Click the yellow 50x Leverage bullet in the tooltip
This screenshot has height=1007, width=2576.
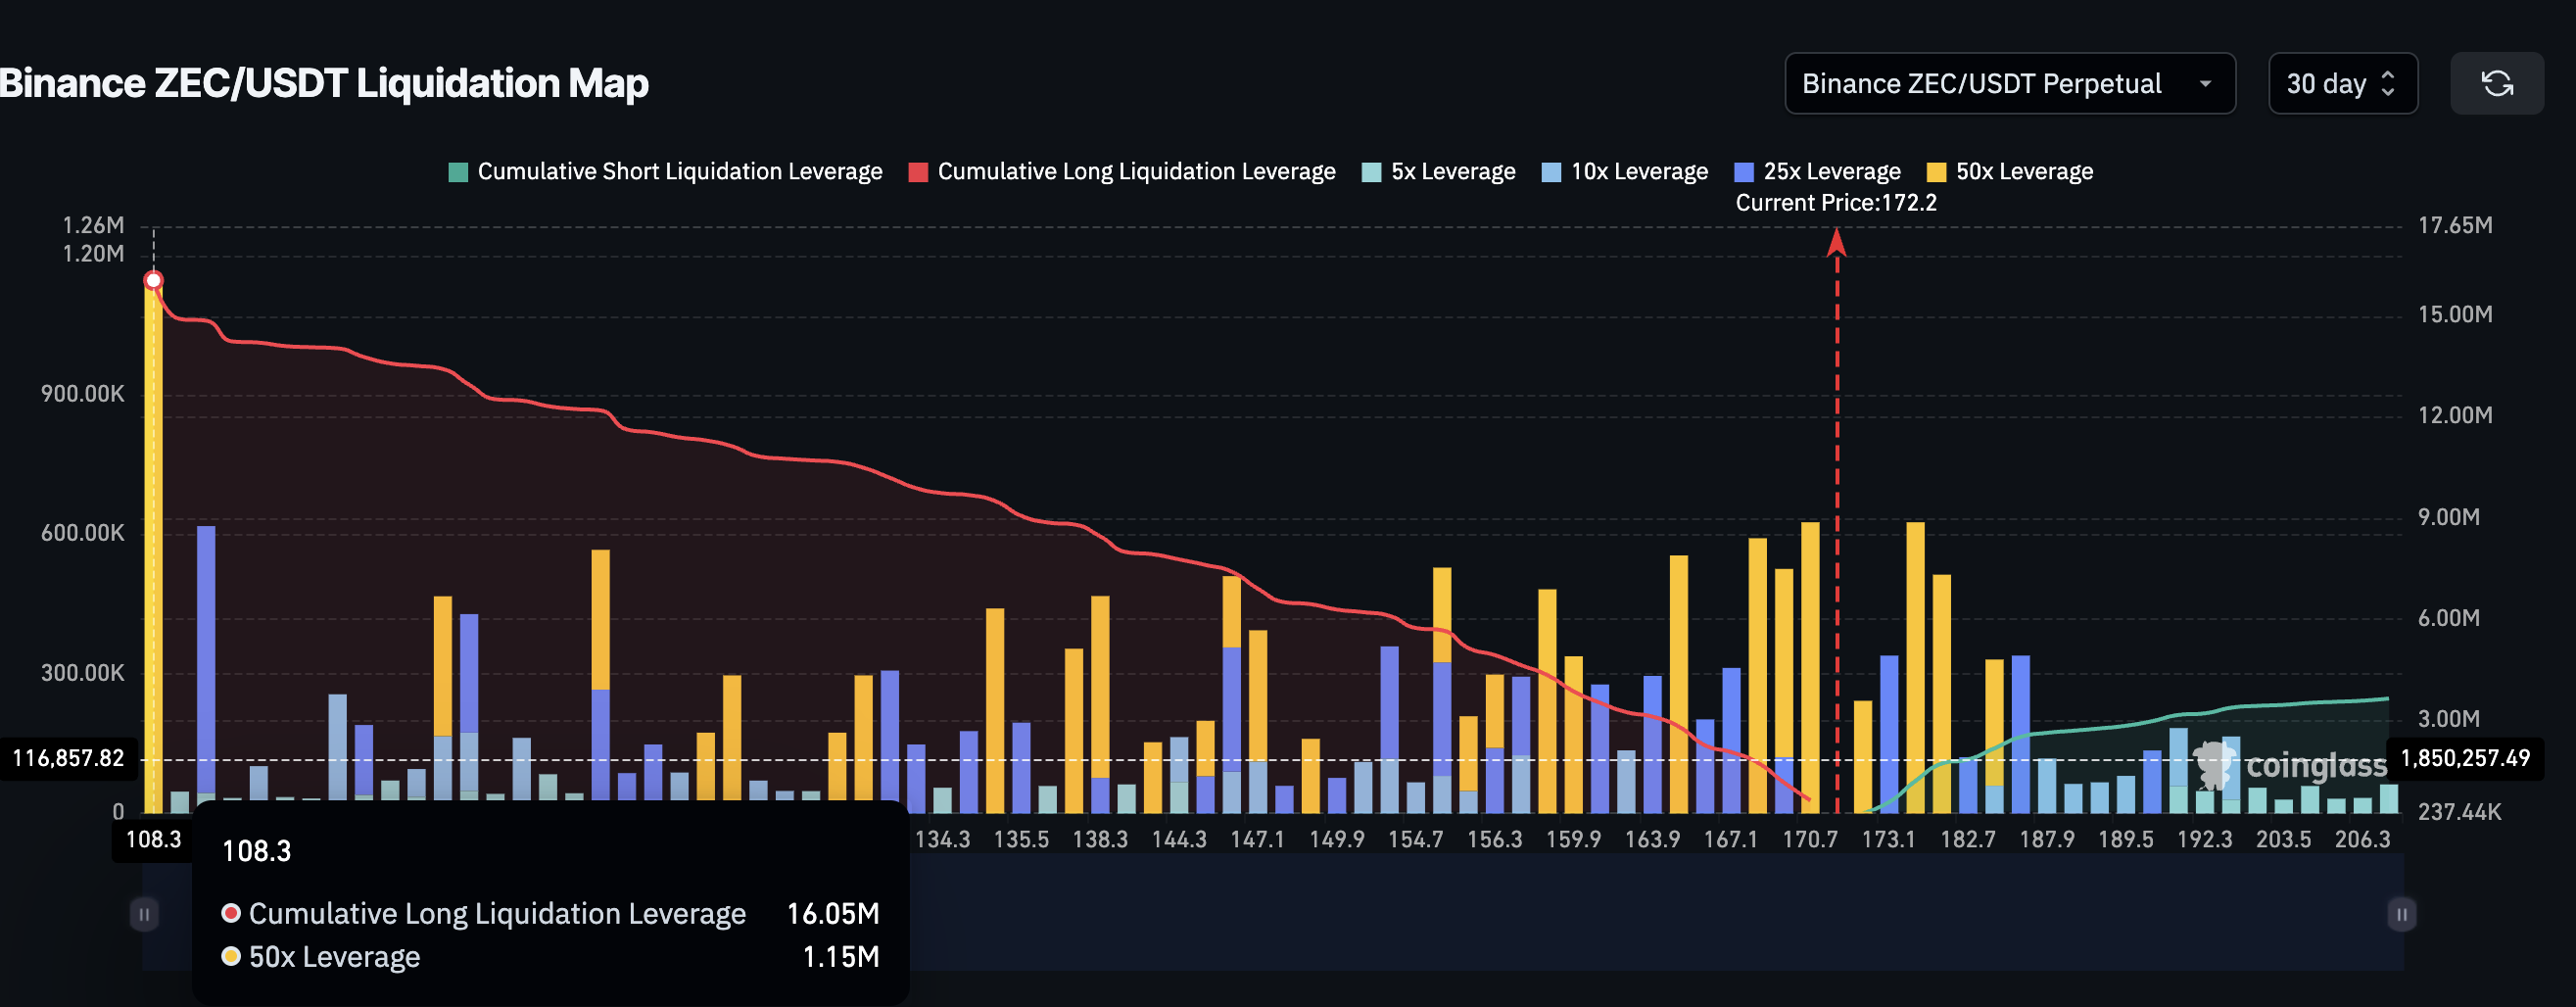[231, 956]
